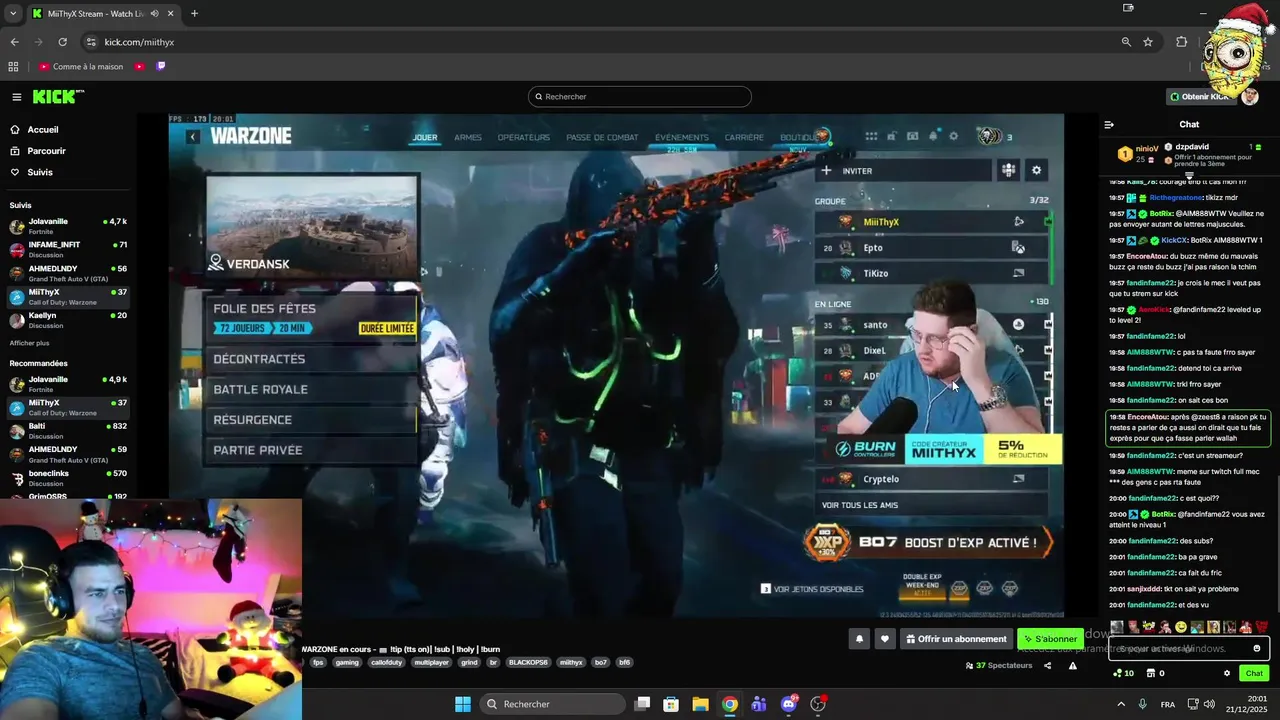Screen dimensions: 1280x720
Task: Click the callofduty stream tag
Action: [385, 662]
